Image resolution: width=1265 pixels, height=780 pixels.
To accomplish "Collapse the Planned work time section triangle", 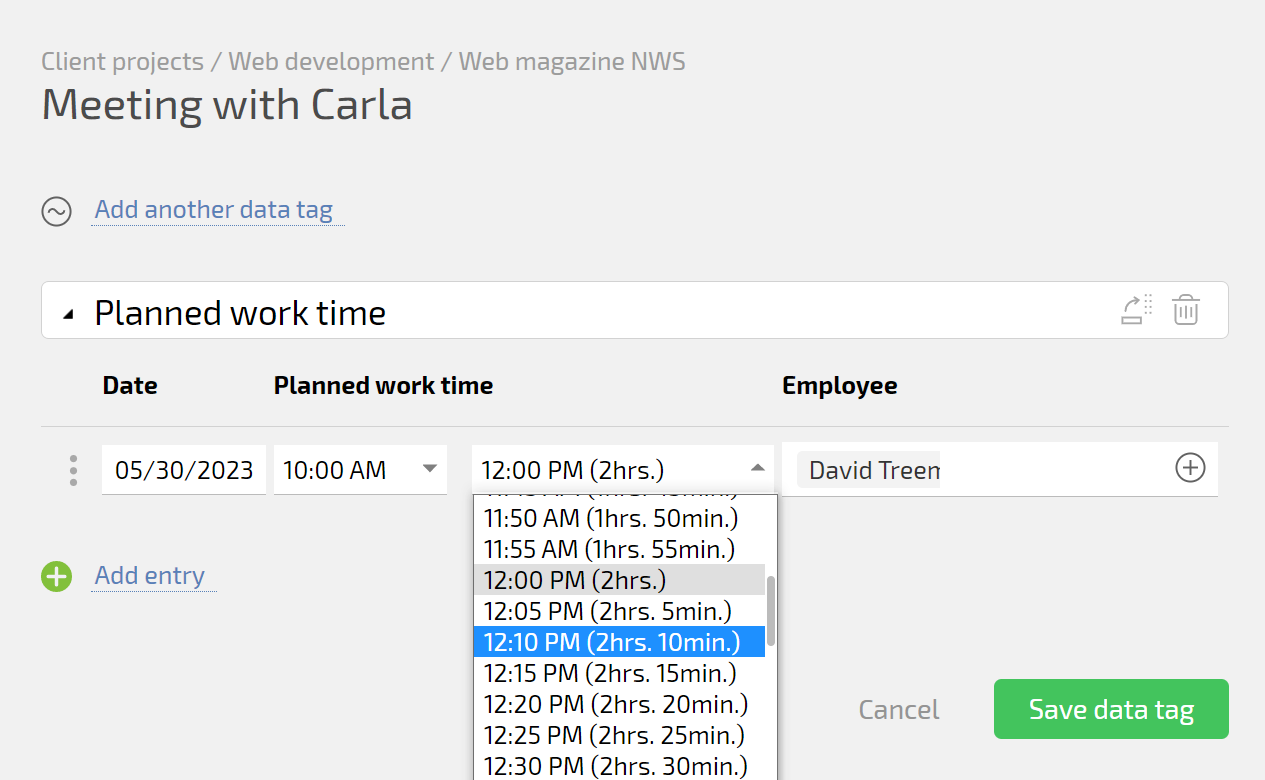I will click(x=68, y=314).
